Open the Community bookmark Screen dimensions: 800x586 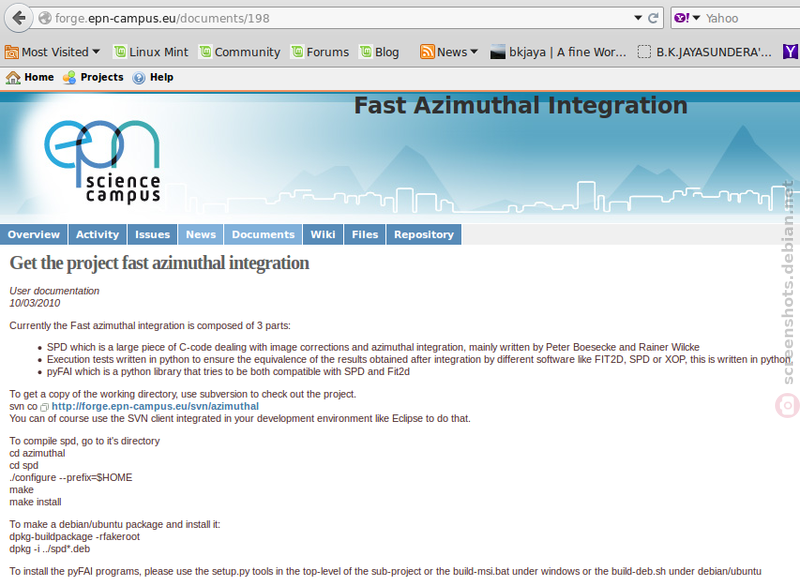coord(240,52)
